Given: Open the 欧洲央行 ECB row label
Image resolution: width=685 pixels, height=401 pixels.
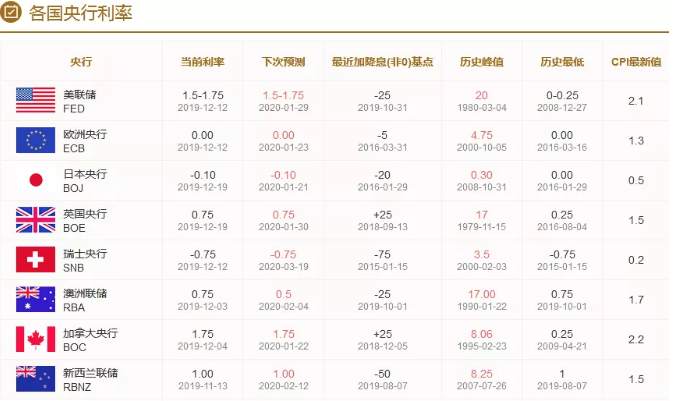Looking at the screenshot, I should point(85,141).
